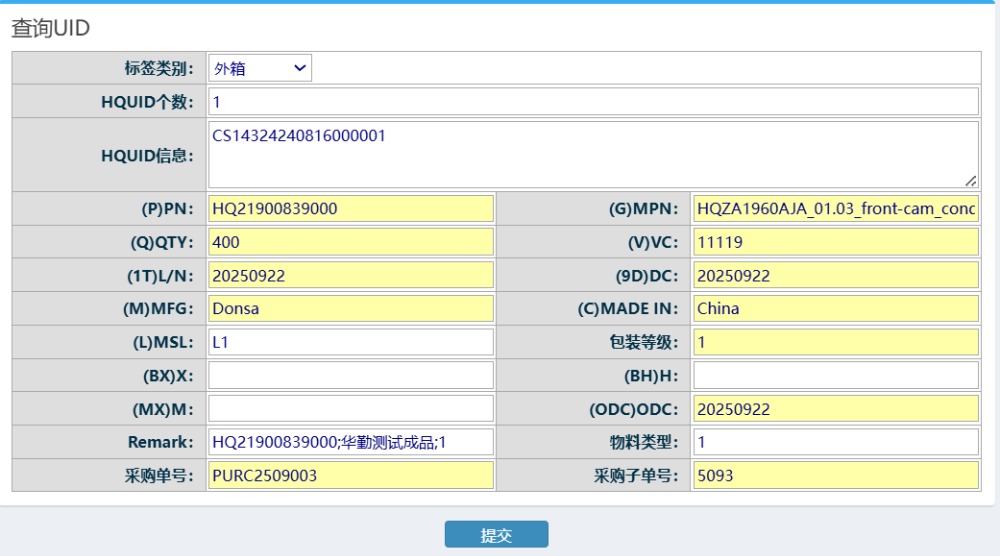This screenshot has height=556, width=1000.
Task: Click the (V)VC field showing 11119
Action: [x=835, y=242]
